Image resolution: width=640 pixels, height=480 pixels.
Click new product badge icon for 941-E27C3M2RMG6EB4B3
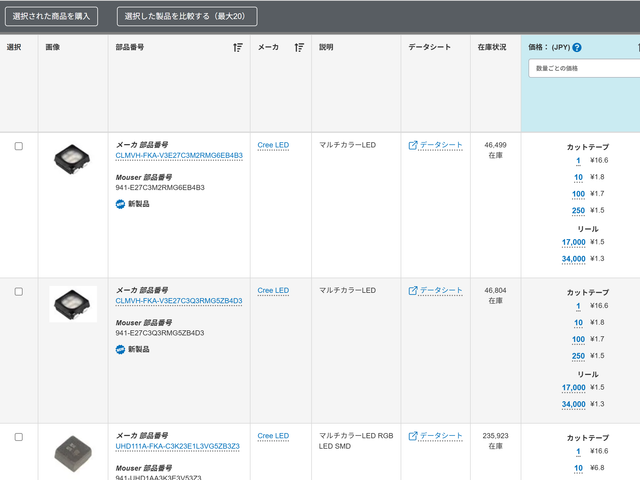click(x=120, y=204)
